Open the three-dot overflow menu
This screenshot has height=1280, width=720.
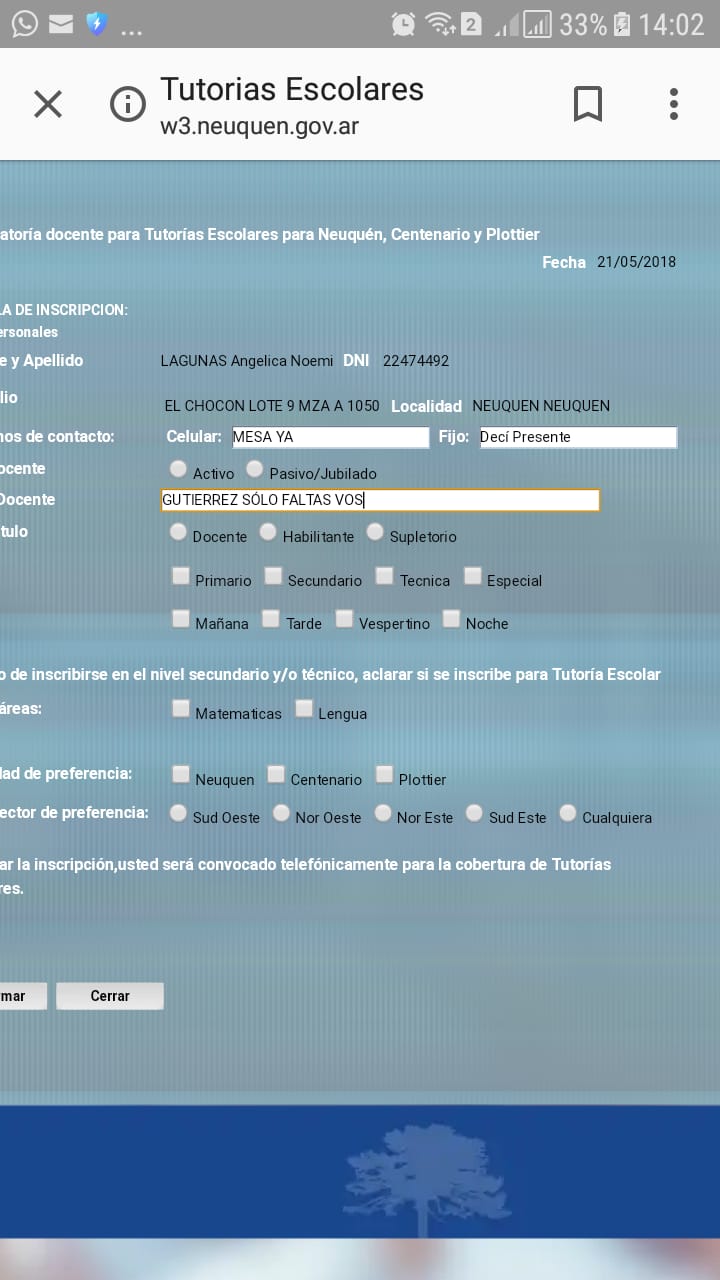[673, 104]
